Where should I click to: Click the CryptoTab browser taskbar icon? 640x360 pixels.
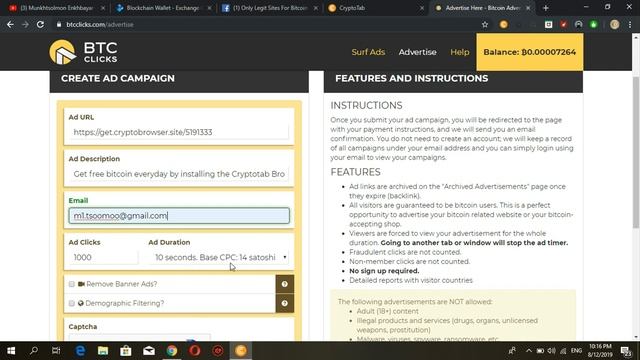point(241,351)
